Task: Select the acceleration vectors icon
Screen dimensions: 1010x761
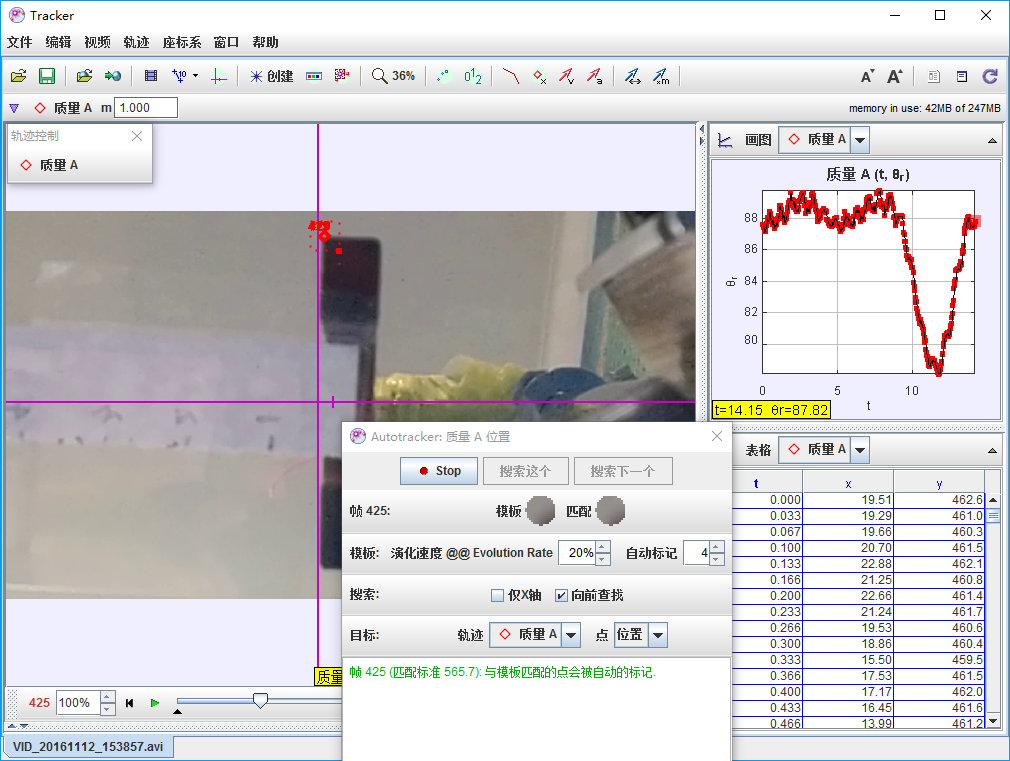Action: click(x=596, y=75)
